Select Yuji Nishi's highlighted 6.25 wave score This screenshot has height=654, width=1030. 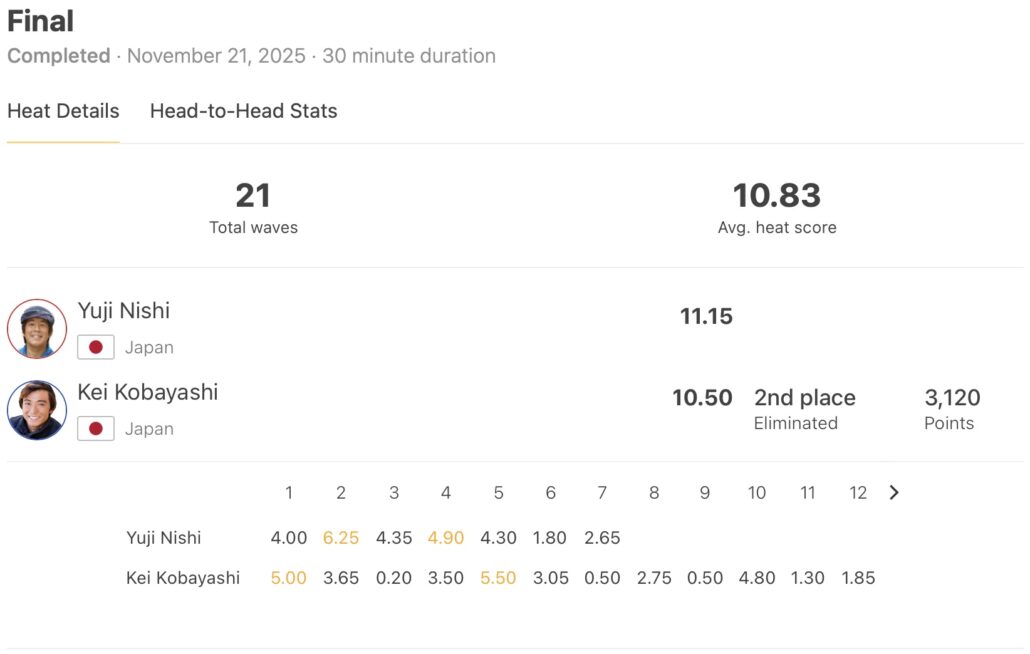pyautogui.click(x=341, y=538)
